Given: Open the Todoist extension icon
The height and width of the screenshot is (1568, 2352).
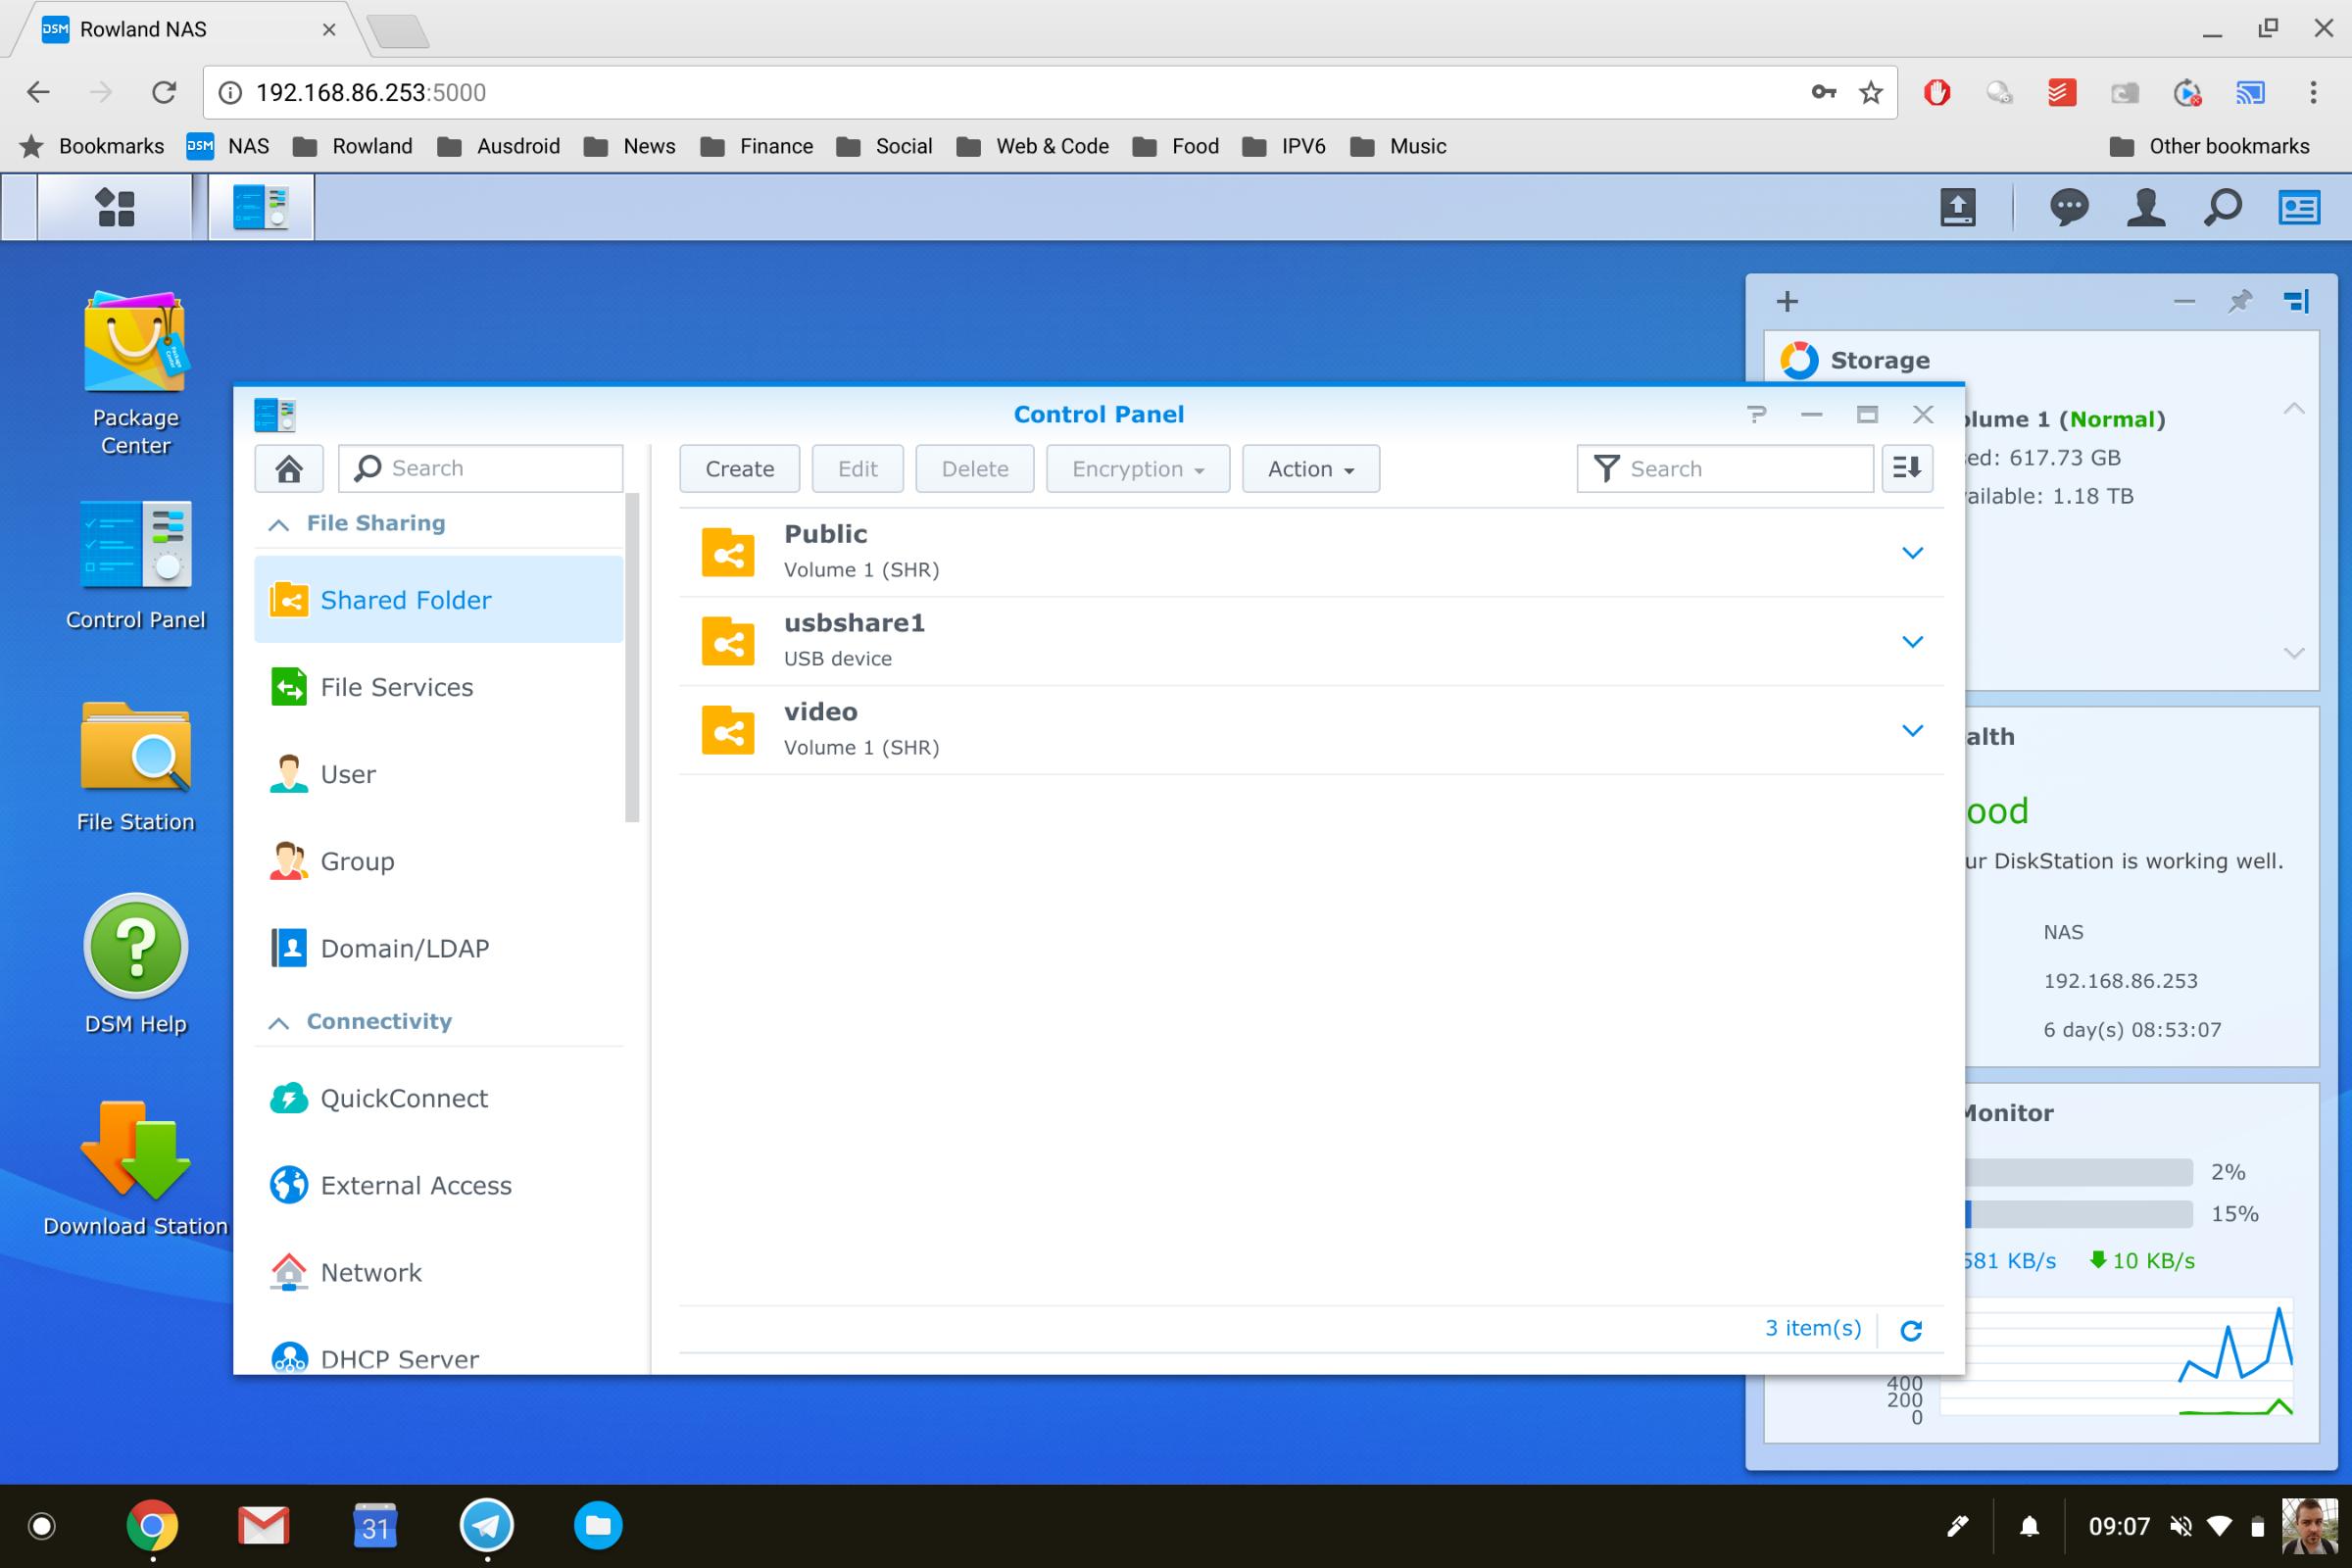Looking at the screenshot, I should (x=2062, y=93).
